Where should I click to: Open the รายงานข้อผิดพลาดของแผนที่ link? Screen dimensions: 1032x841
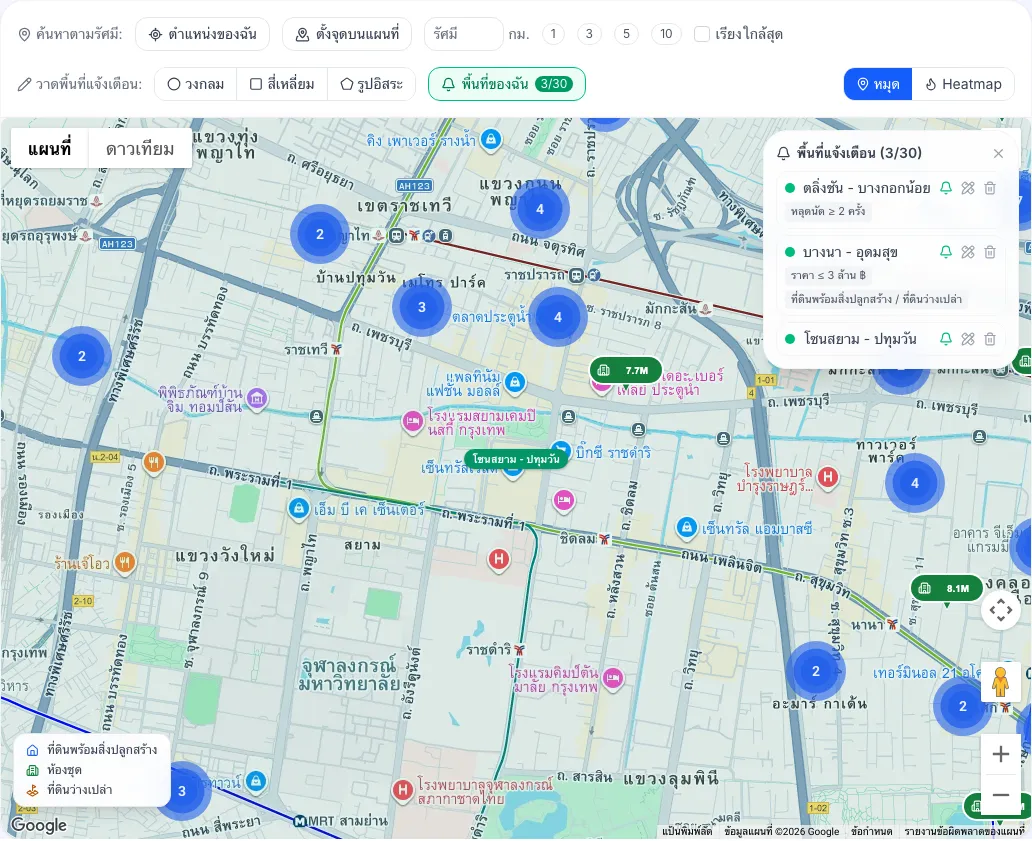tap(964, 832)
